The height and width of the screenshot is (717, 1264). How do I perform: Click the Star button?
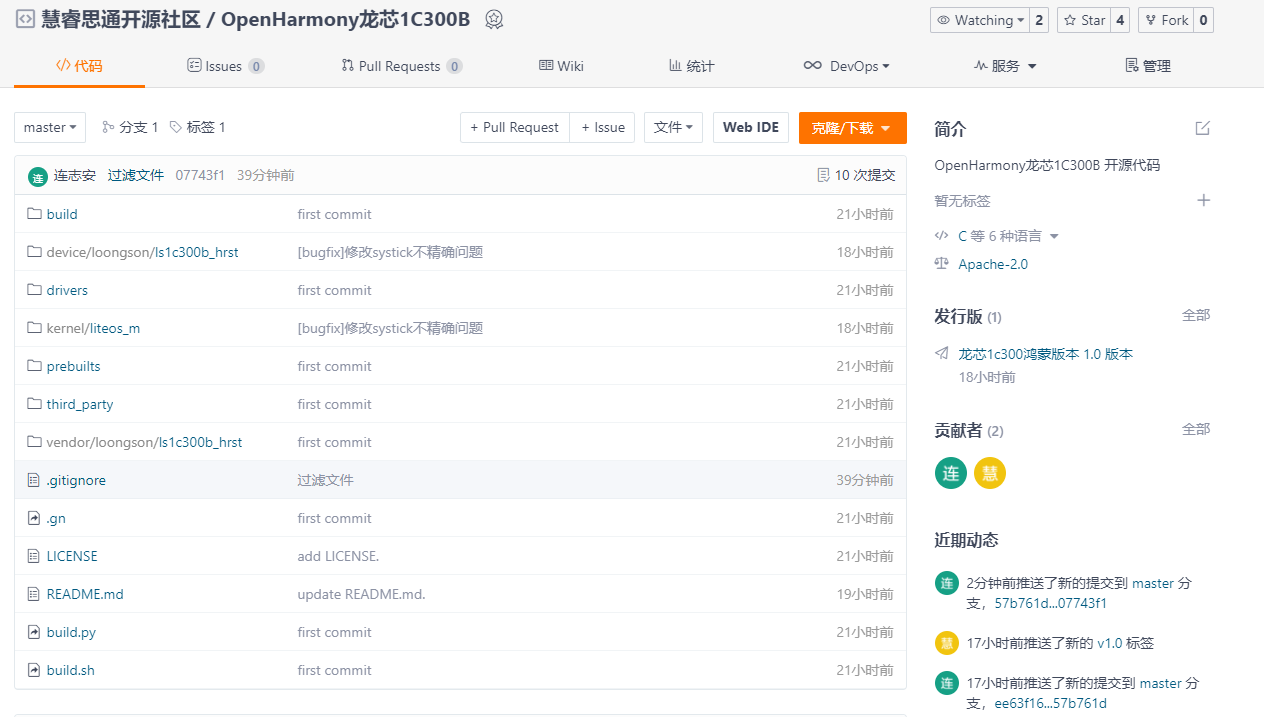pos(1083,20)
